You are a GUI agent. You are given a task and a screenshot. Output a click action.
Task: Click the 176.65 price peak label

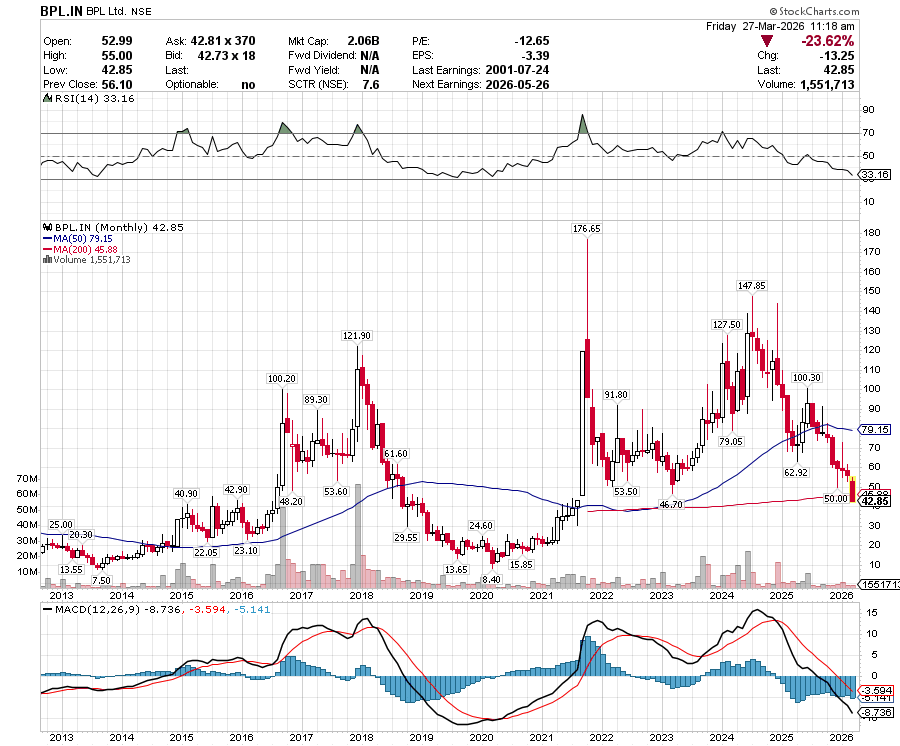coord(587,228)
